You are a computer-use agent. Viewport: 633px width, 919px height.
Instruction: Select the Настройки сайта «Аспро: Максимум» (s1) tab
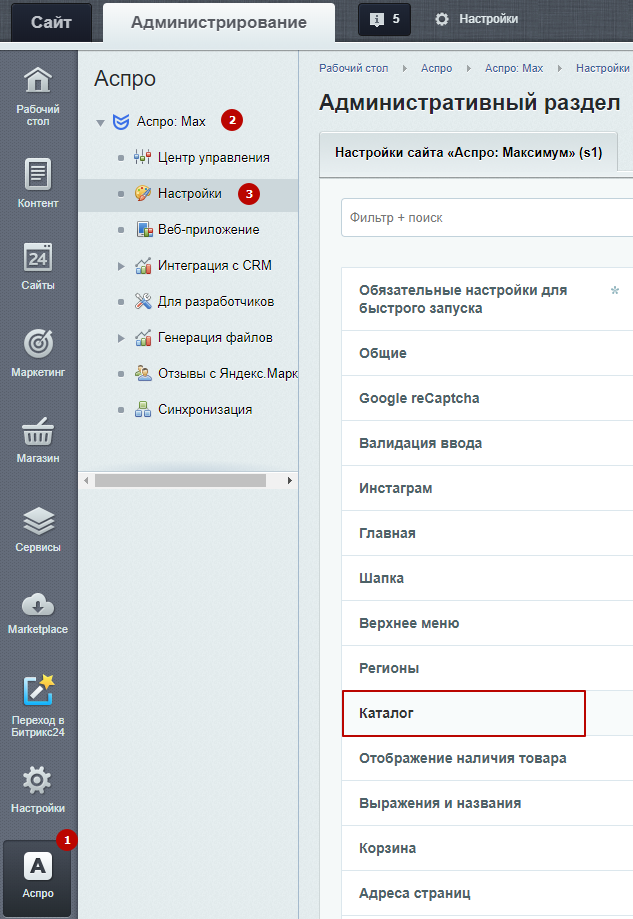[x=468, y=153]
